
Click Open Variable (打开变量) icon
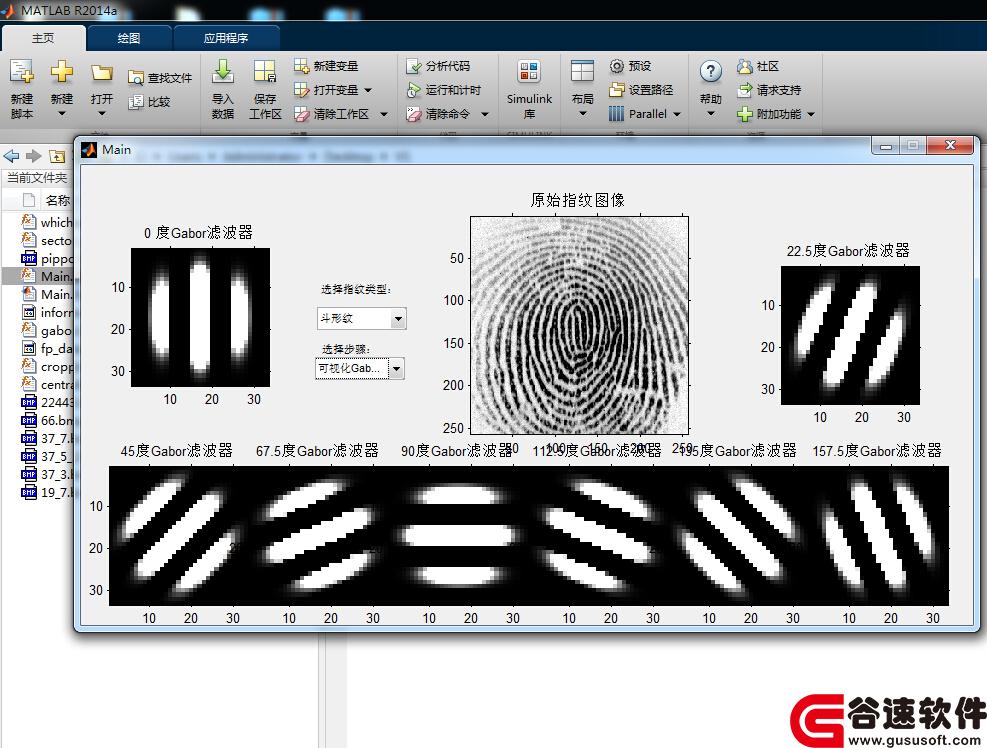pyautogui.click(x=302, y=90)
